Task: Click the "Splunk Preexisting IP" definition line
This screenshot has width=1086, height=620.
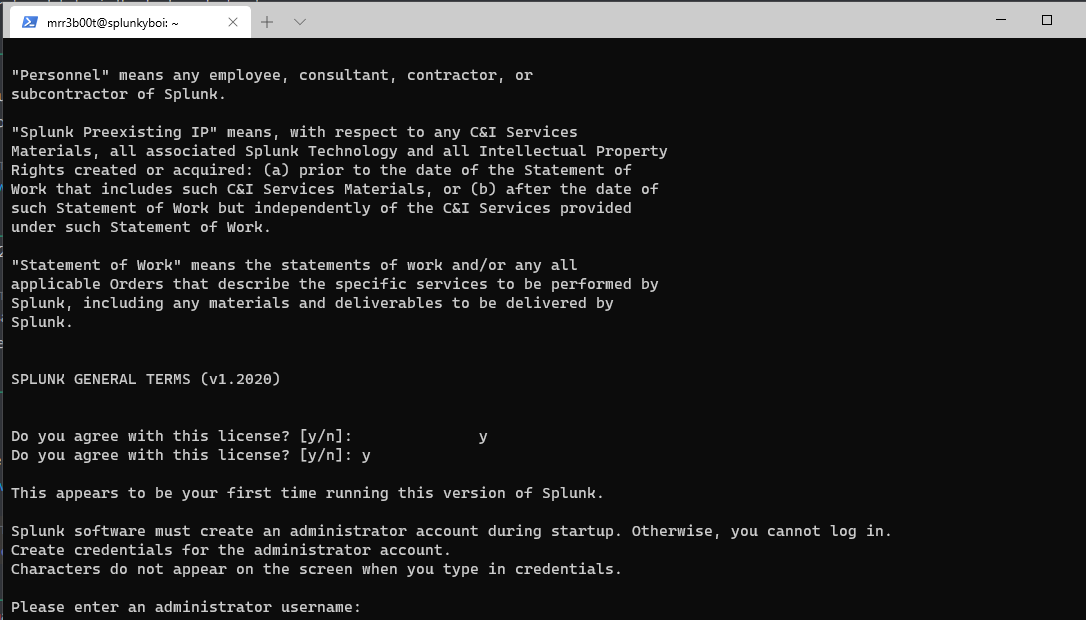Action: click(x=294, y=132)
